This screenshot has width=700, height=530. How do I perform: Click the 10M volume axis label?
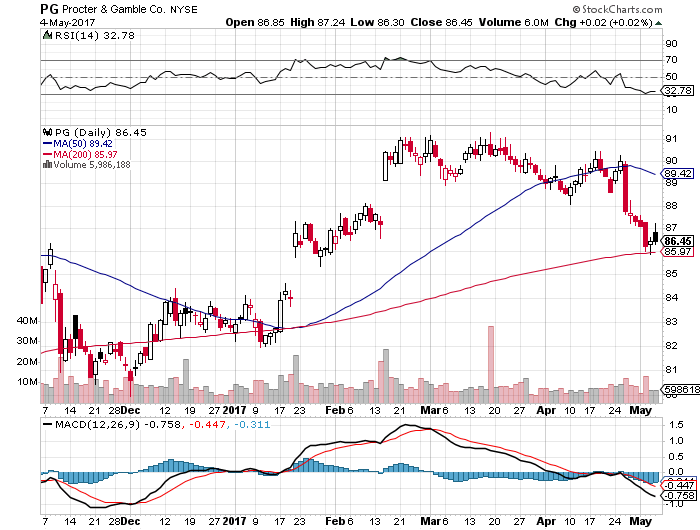pos(27,382)
